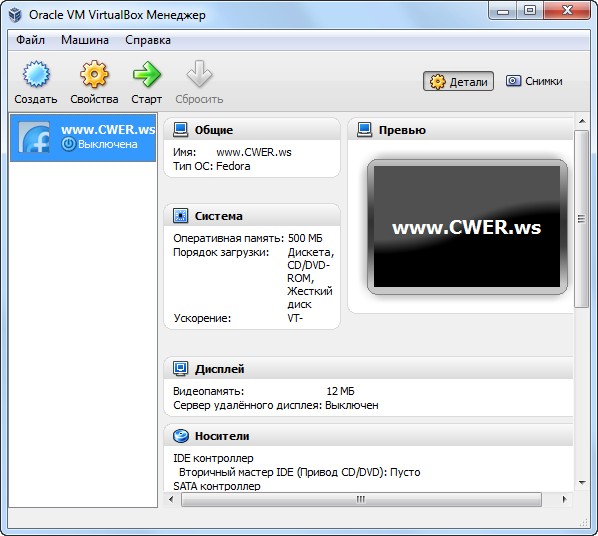Click the horizontal scrollbar left arrow
The image size is (598, 536).
[171, 499]
